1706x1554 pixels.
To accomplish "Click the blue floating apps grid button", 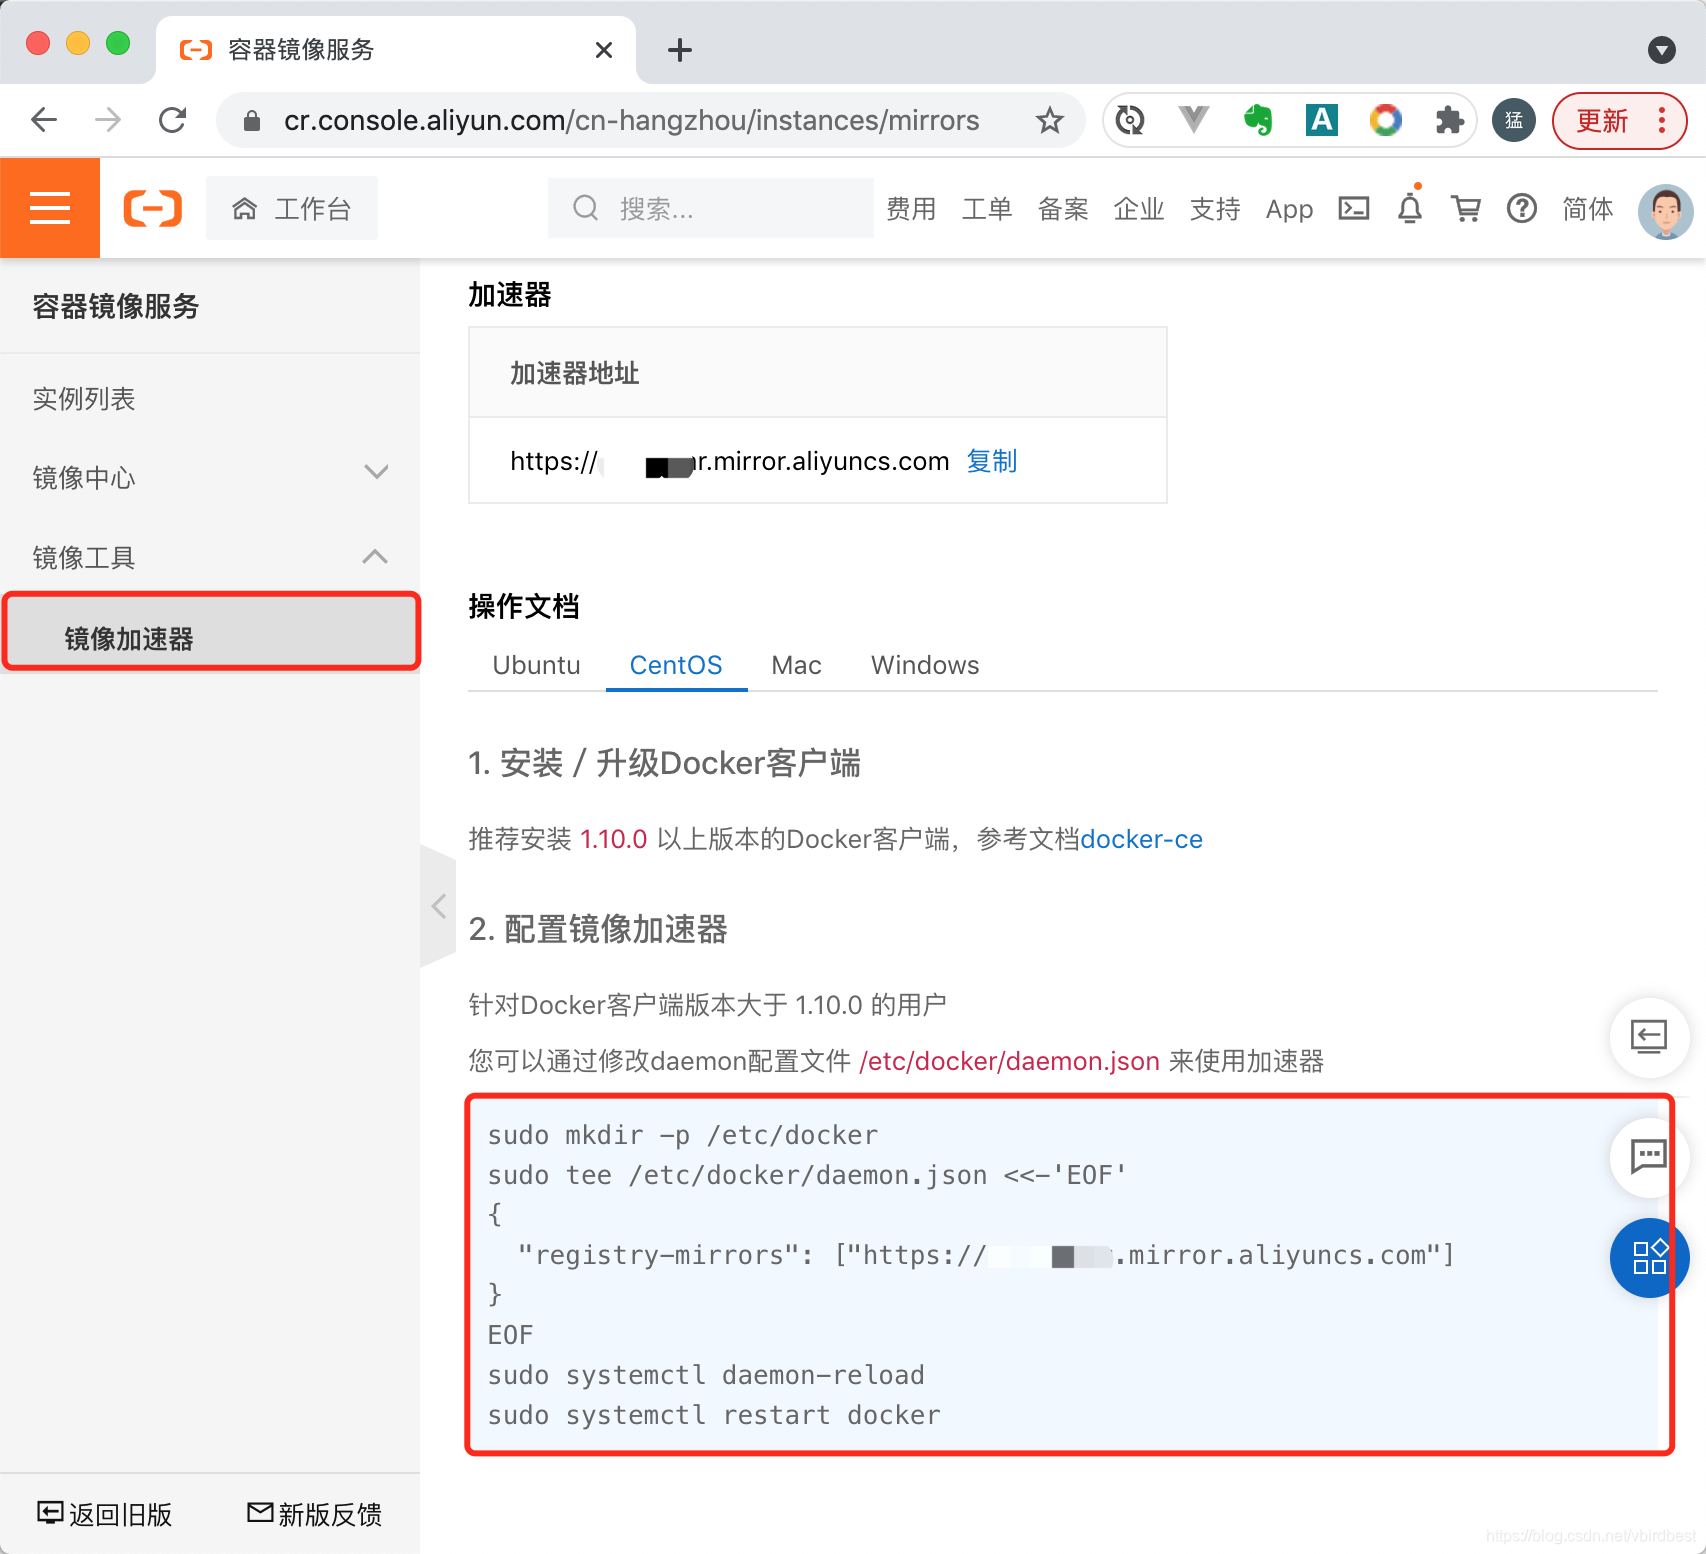I will [1649, 1257].
